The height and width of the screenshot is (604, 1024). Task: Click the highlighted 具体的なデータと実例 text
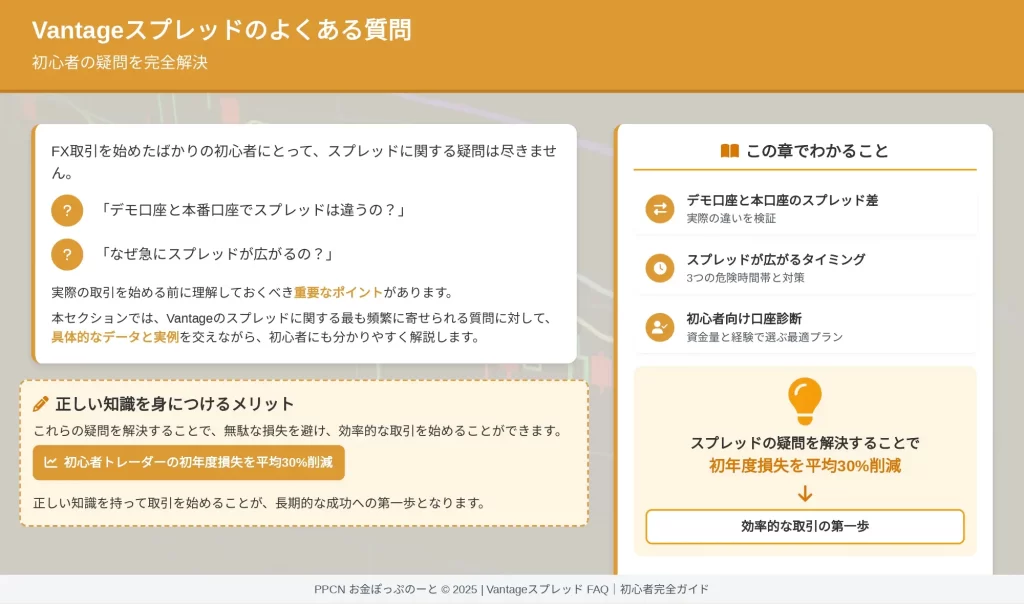pos(115,337)
